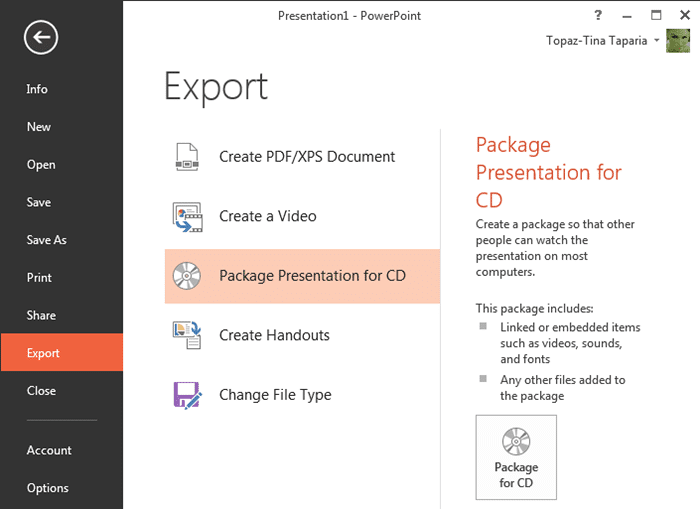
Task: Open the Print tab
Action: [62, 278]
